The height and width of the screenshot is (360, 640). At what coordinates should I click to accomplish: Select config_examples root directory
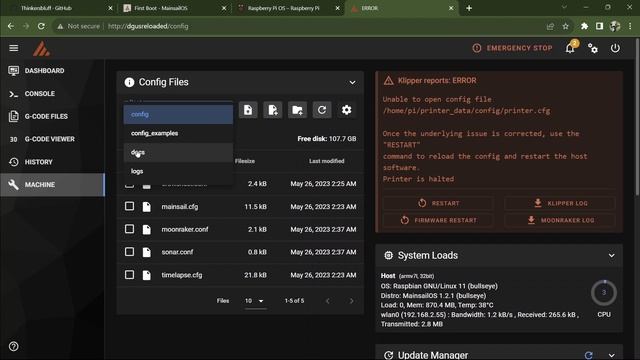[x=178, y=133]
